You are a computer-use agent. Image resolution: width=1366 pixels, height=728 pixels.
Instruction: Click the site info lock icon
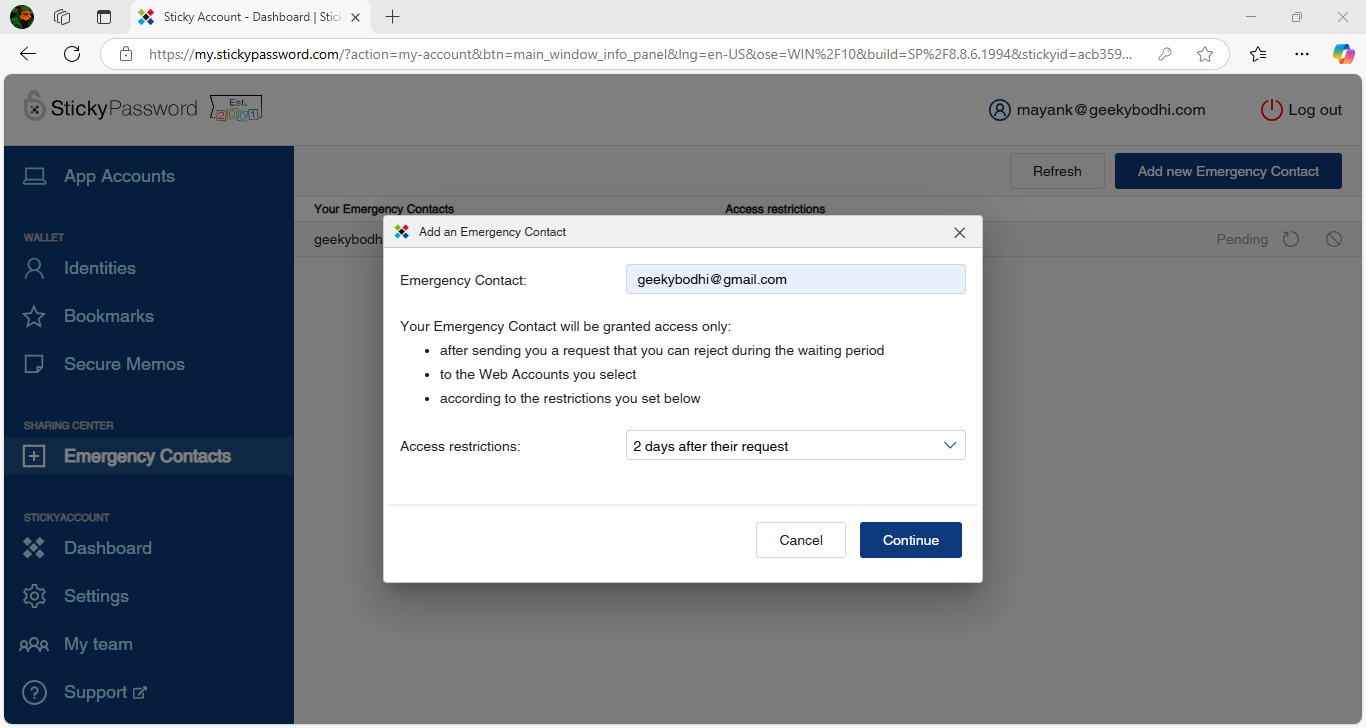(125, 54)
